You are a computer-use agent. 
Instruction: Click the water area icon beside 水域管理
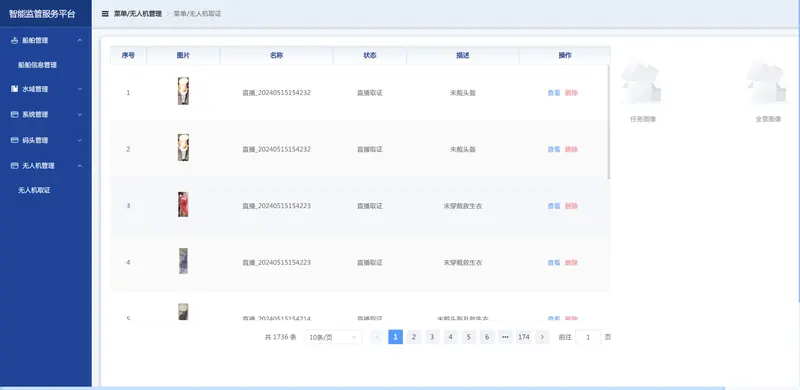tap(14, 89)
